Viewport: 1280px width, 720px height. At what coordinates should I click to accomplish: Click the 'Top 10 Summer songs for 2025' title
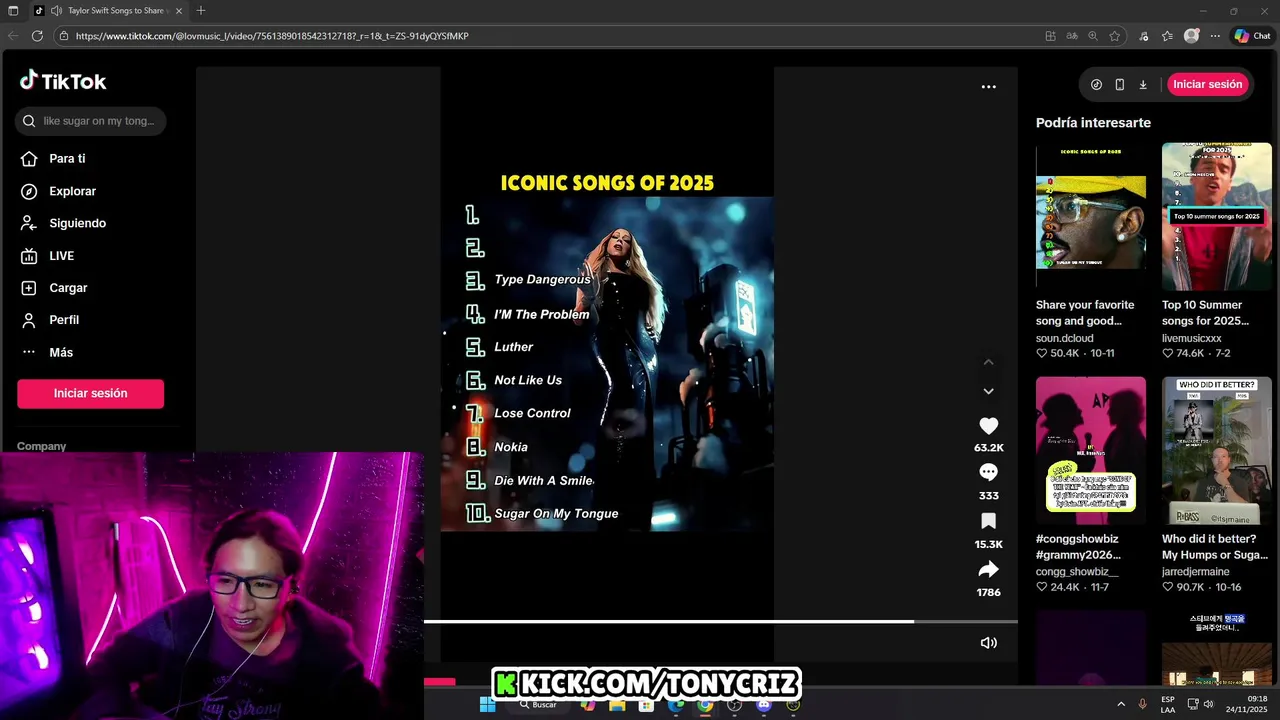[1205, 313]
